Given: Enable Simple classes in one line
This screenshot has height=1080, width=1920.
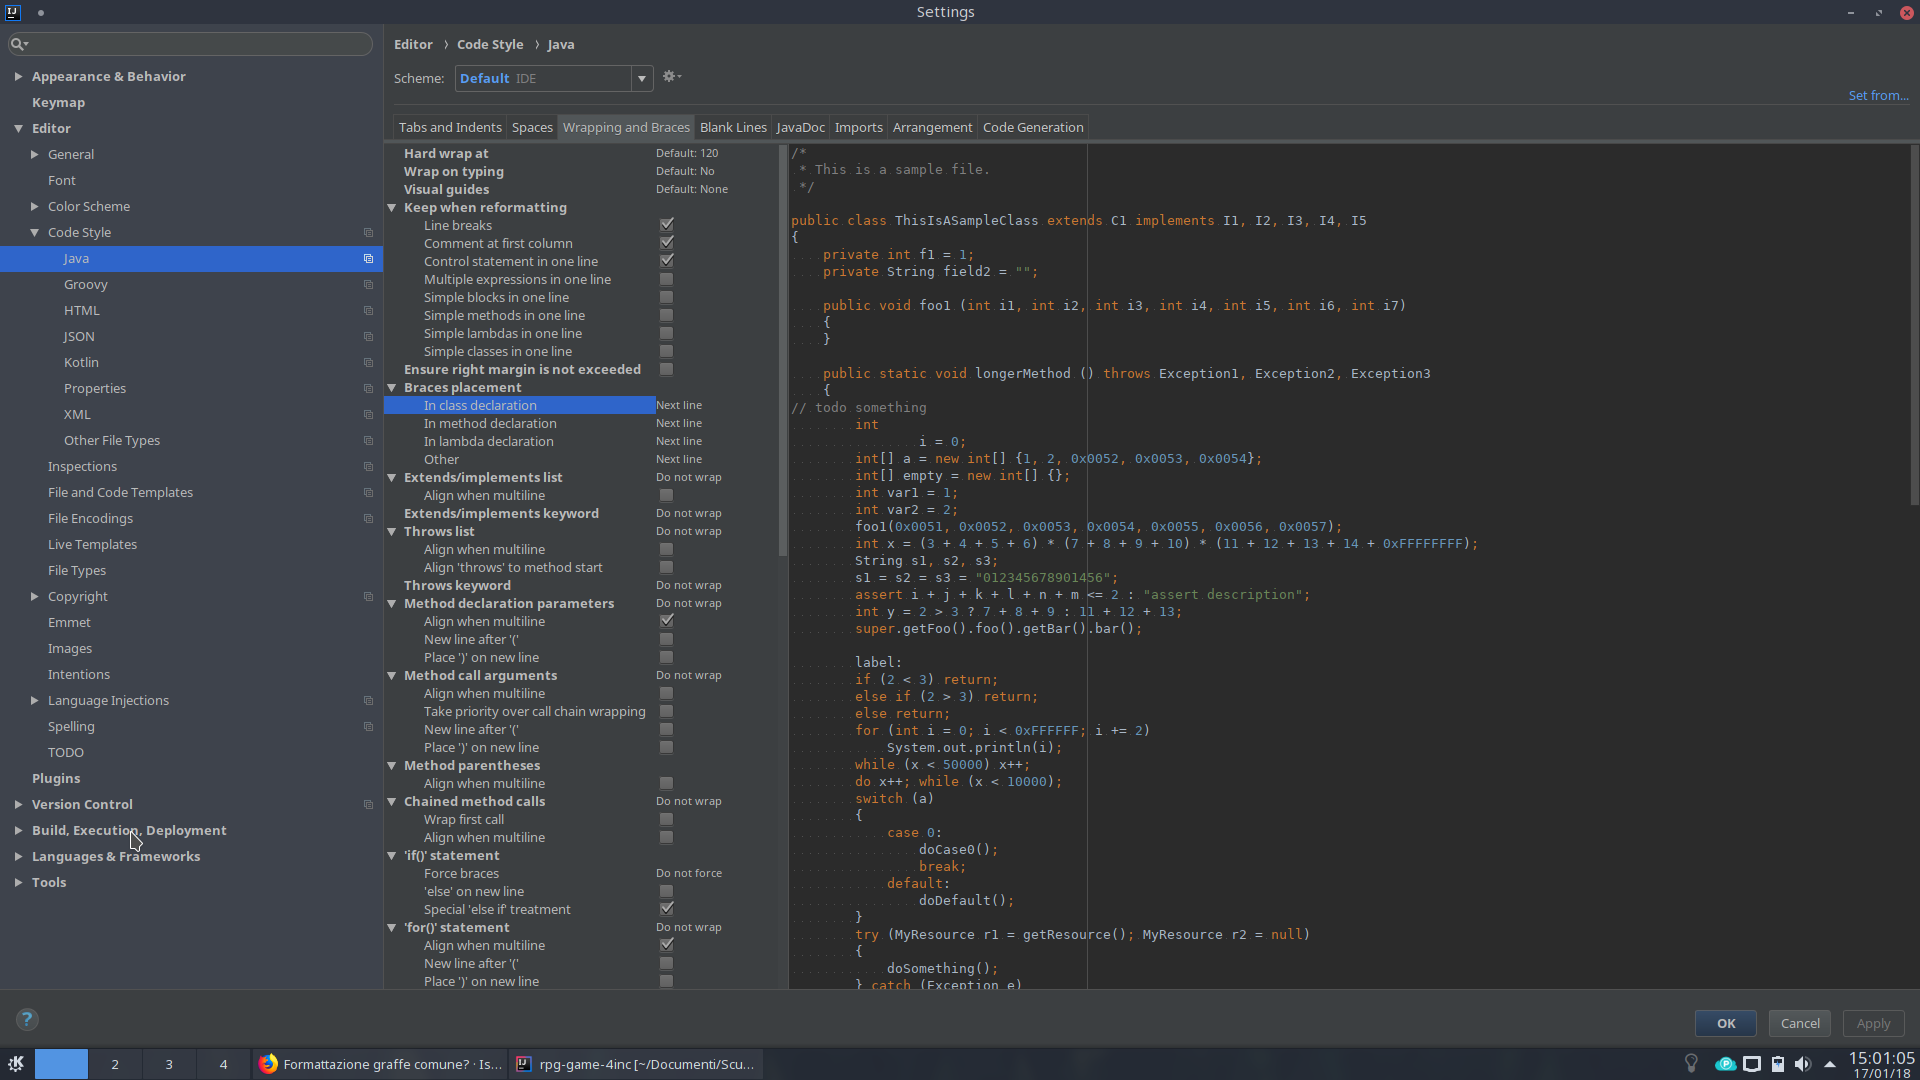Looking at the screenshot, I should (x=667, y=352).
